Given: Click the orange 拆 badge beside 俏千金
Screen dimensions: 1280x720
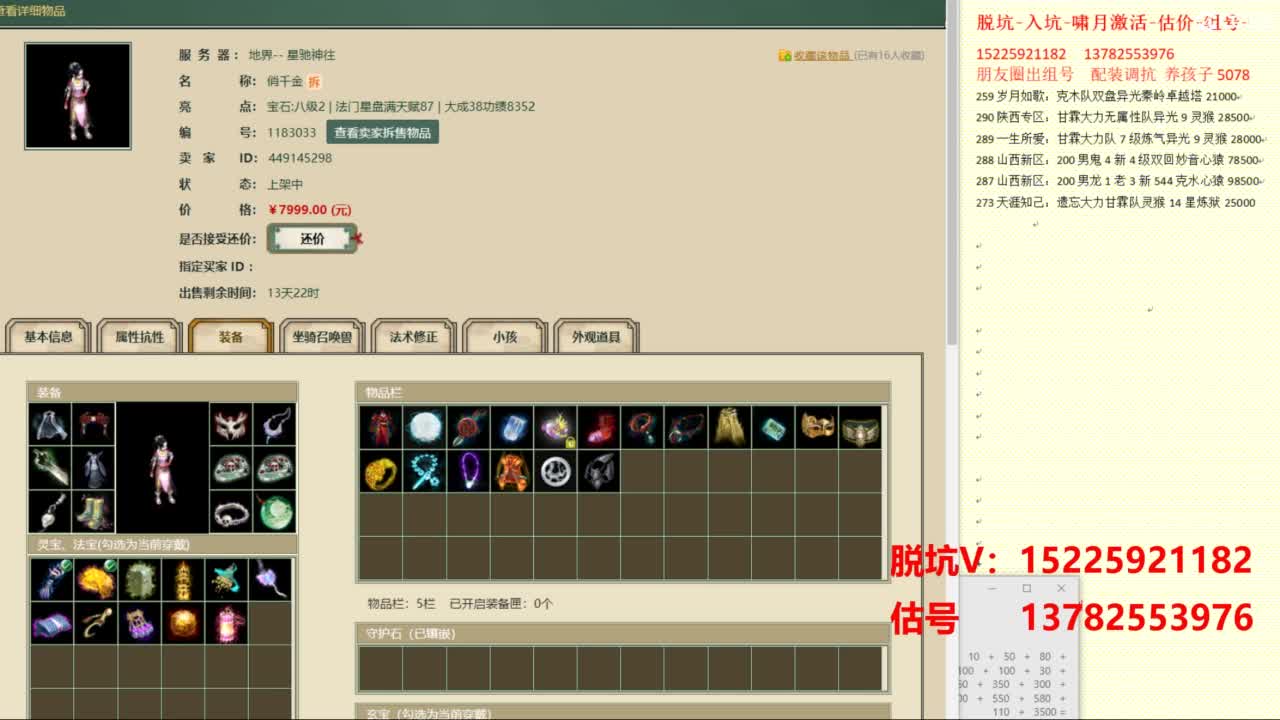Looking at the screenshot, I should point(314,82).
